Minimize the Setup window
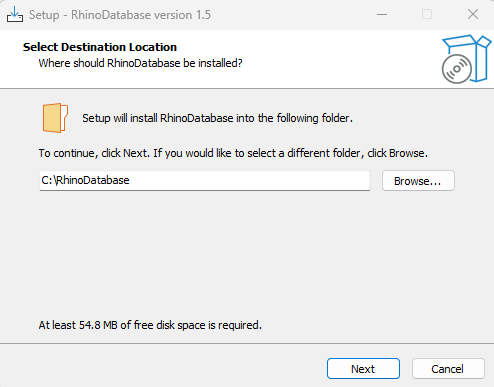The image size is (494, 387). coord(382,15)
